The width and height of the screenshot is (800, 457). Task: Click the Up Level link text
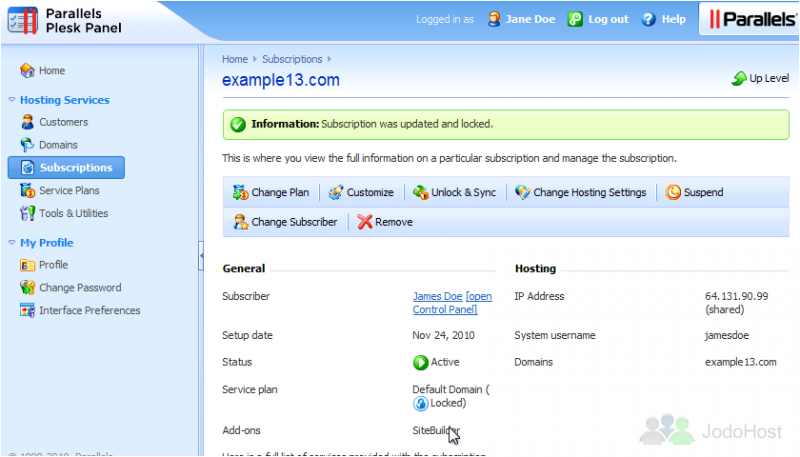[769, 79]
